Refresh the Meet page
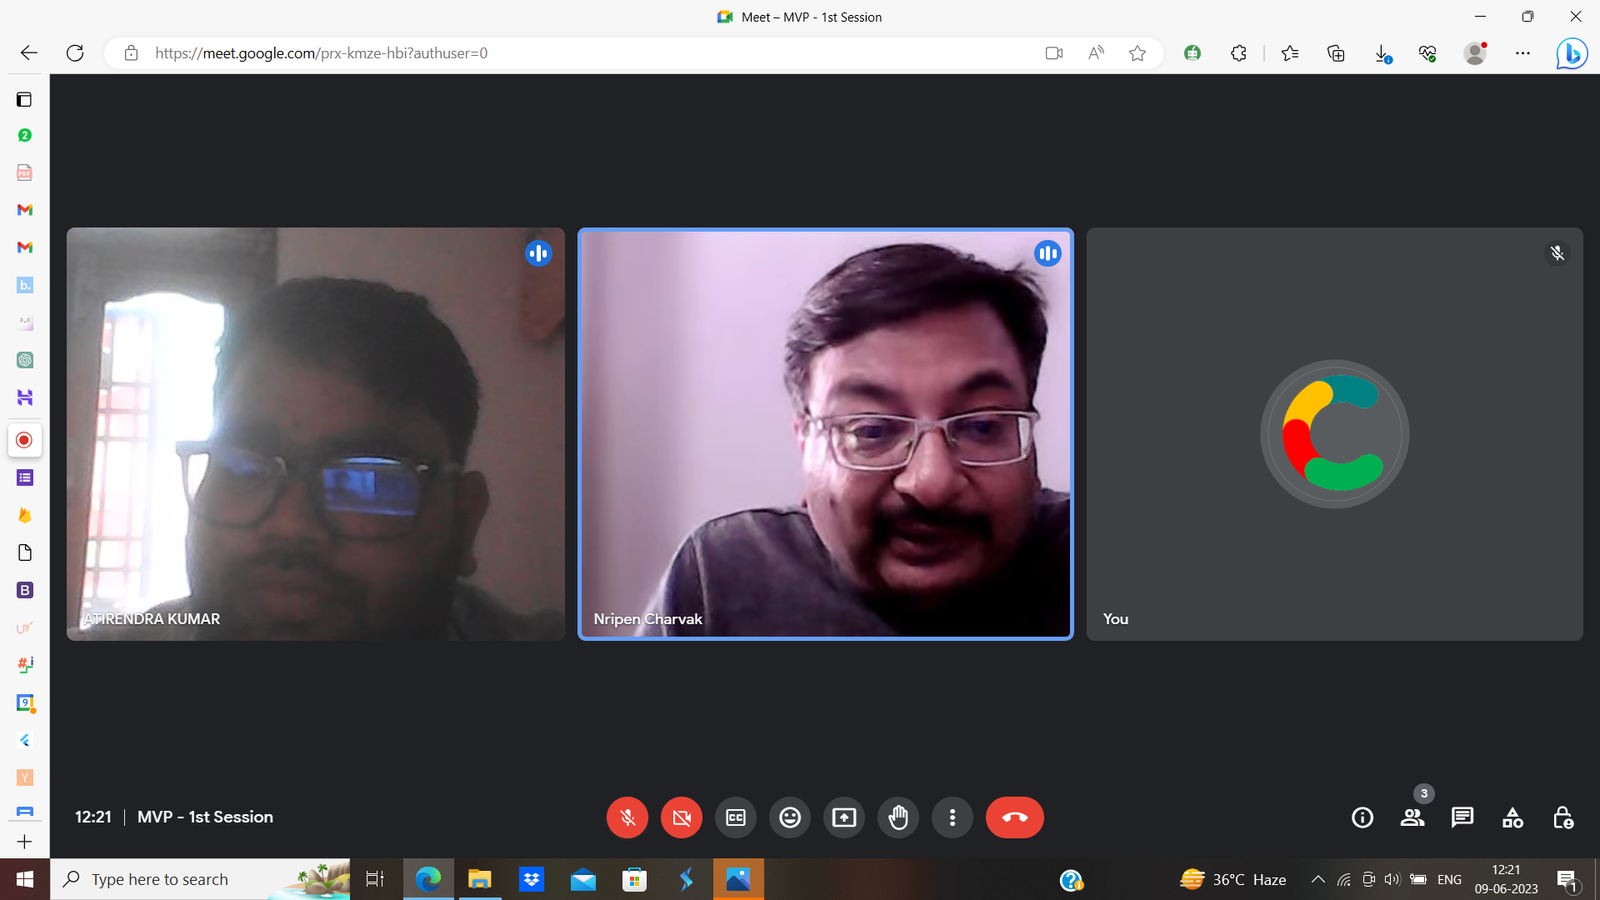Image resolution: width=1600 pixels, height=900 pixels. pyautogui.click(x=75, y=53)
